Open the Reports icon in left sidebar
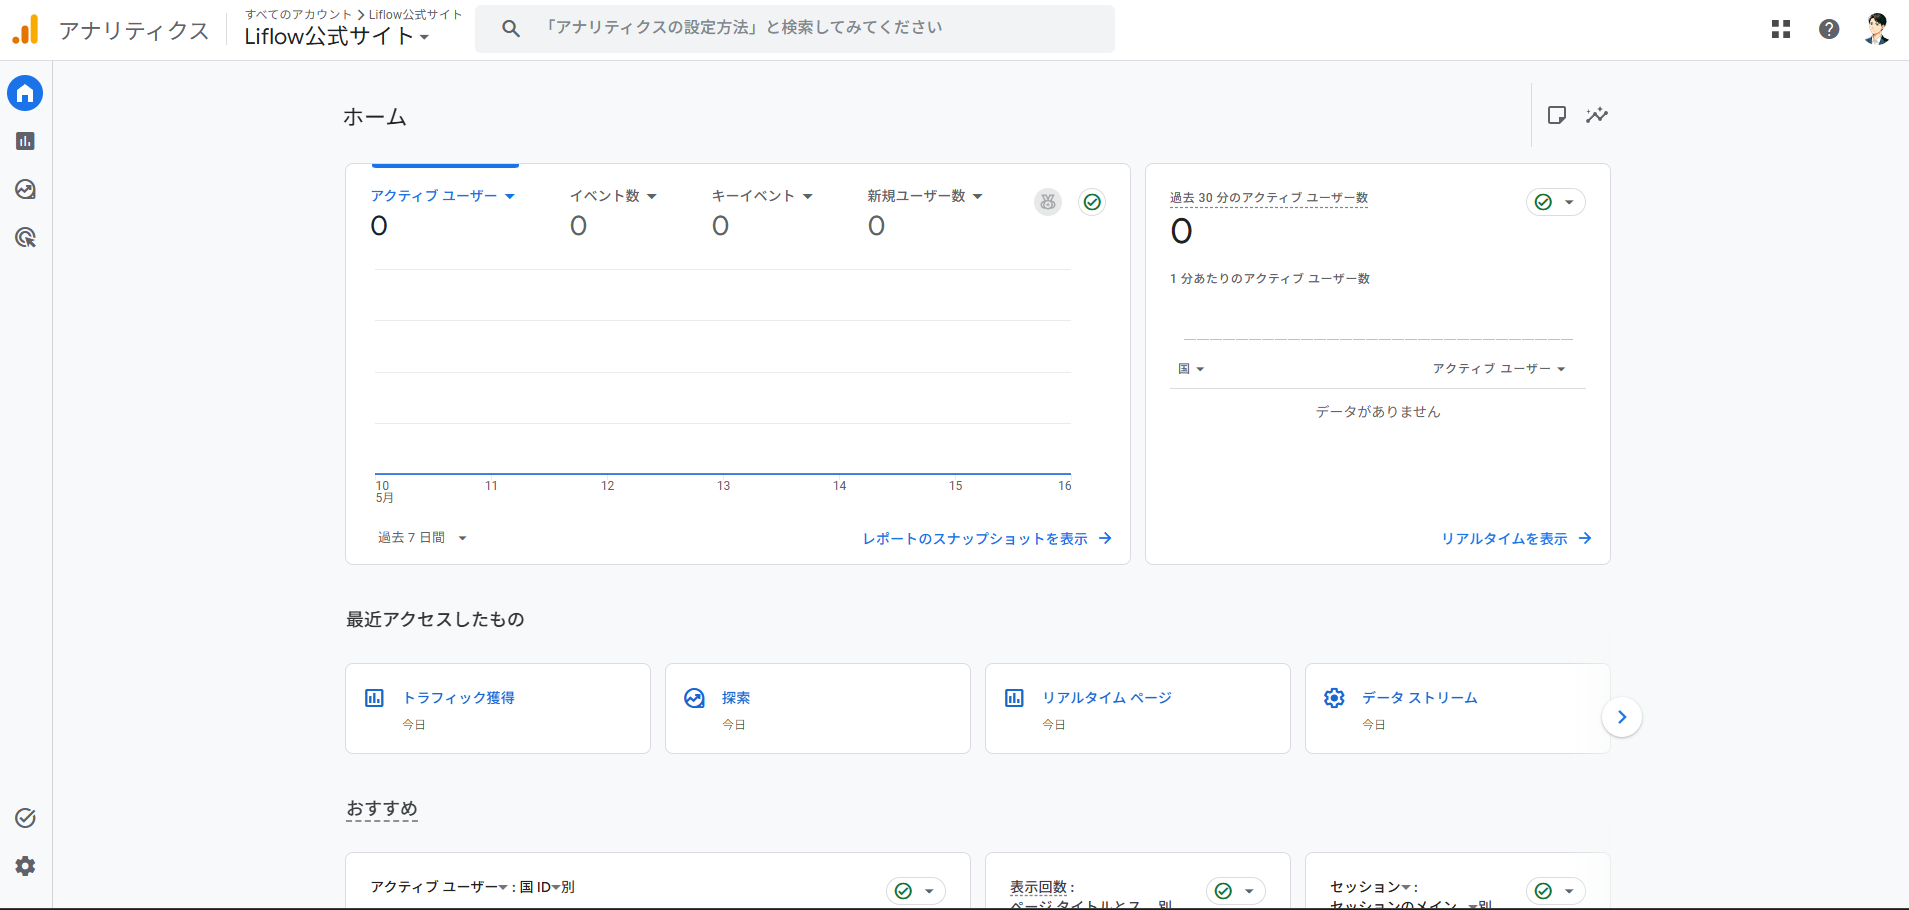This screenshot has width=1909, height=910. 26,141
